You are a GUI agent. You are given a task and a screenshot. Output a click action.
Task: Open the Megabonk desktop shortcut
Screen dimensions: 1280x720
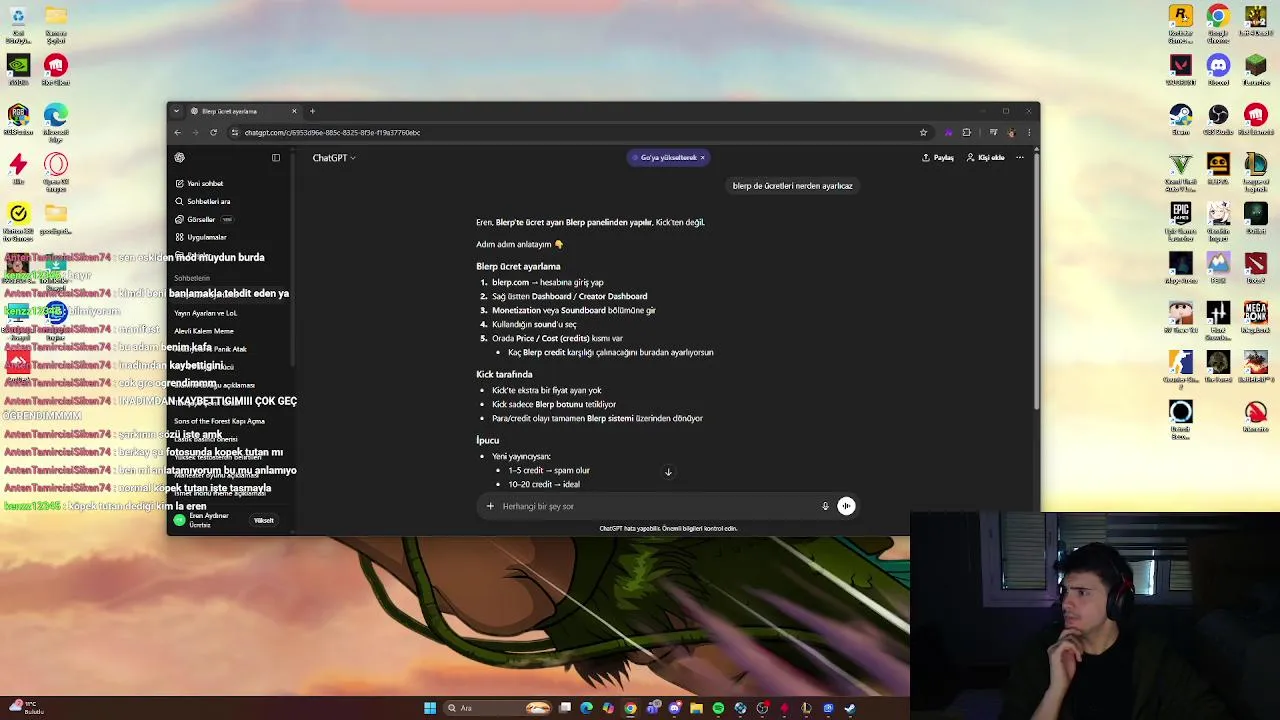coord(1256,317)
